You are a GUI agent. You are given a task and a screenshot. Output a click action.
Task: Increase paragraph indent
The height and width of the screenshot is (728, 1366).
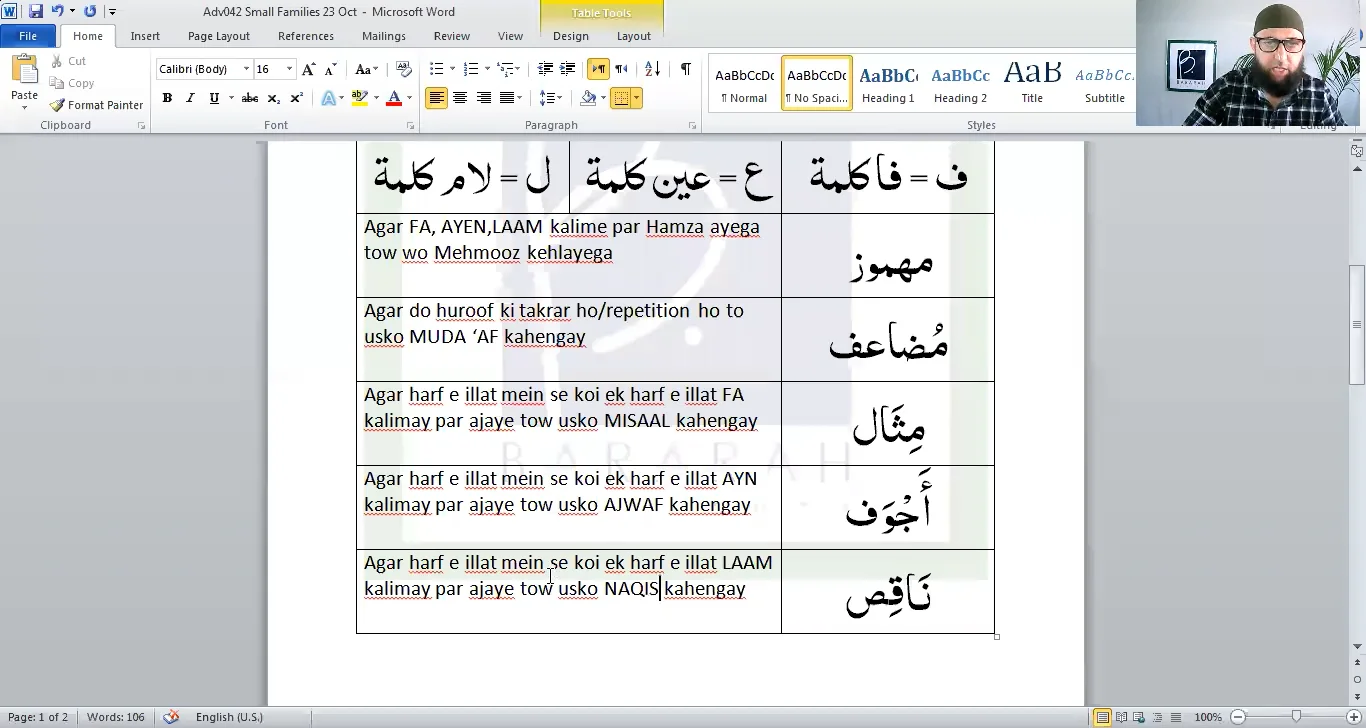click(567, 69)
